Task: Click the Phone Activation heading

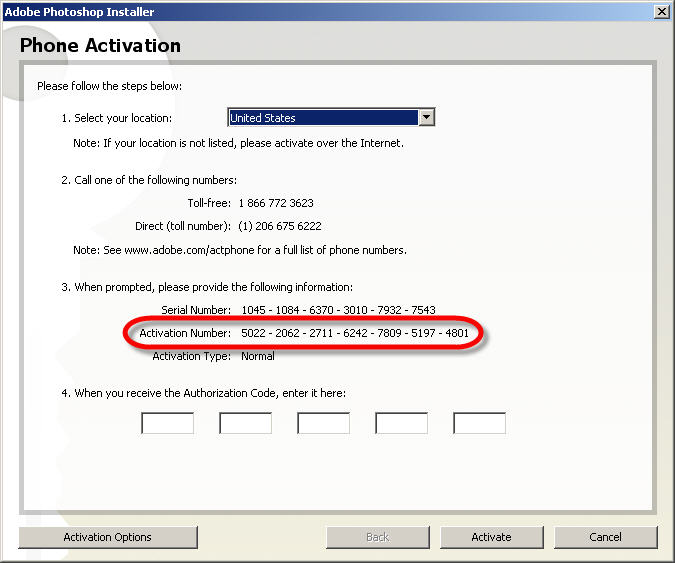Action: tap(100, 46)
